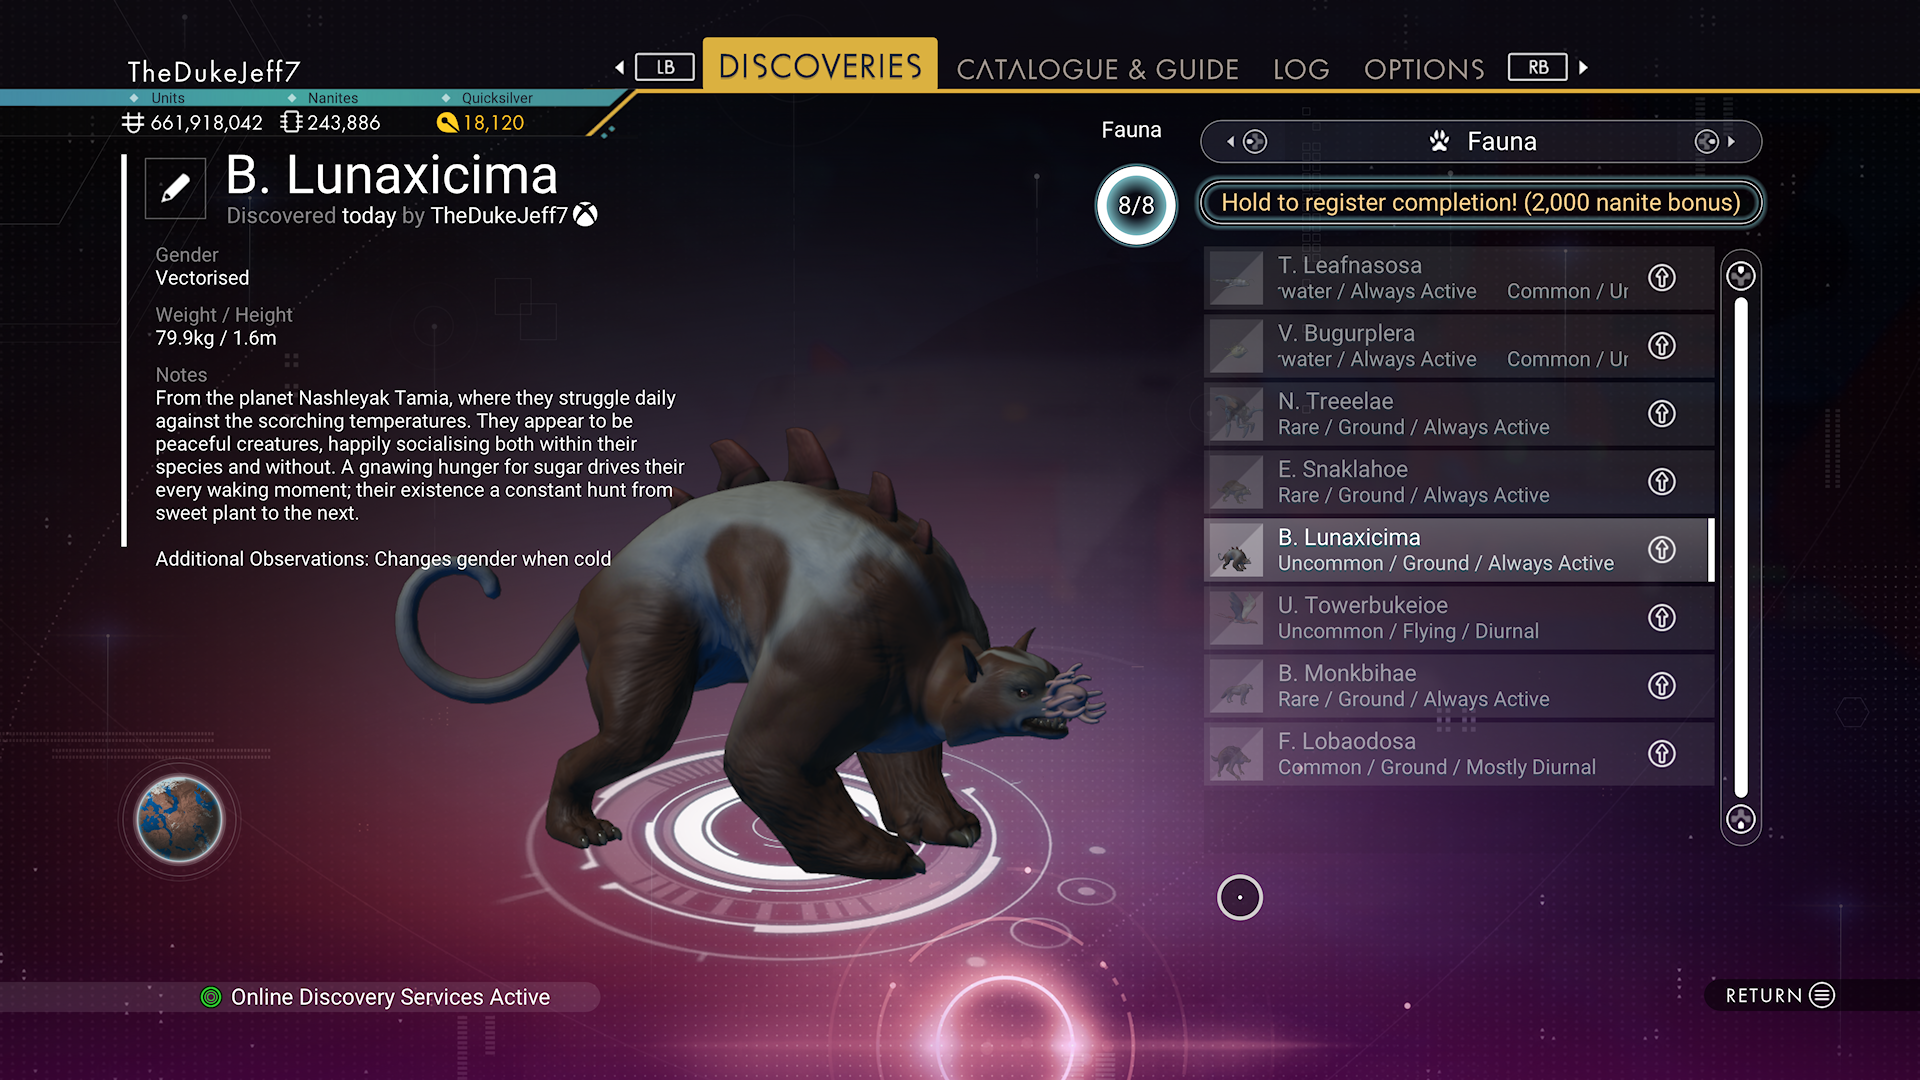Select V. Bugurplera list entry
The height and width of the screenshot is (1080, 1920).
[1459, 346]
